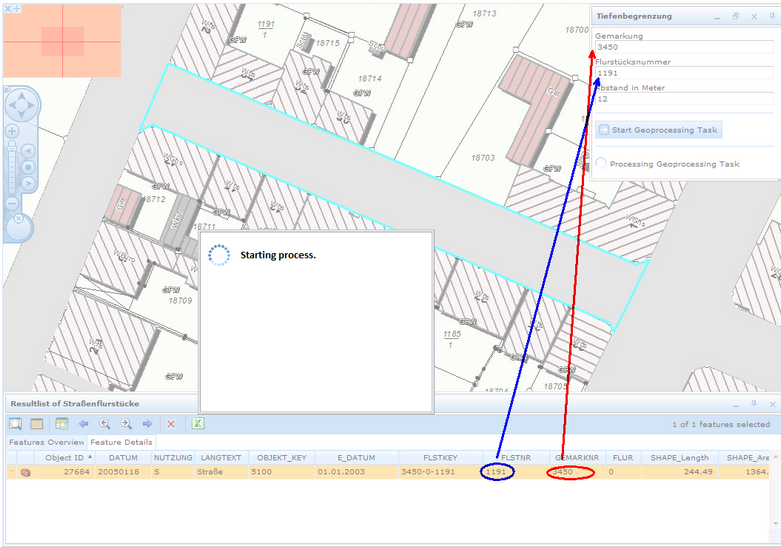The width and height of the screenshot is (781, 547).
Task: Click the Flurstücksnummer input field
Action: (x=684, y=73)
